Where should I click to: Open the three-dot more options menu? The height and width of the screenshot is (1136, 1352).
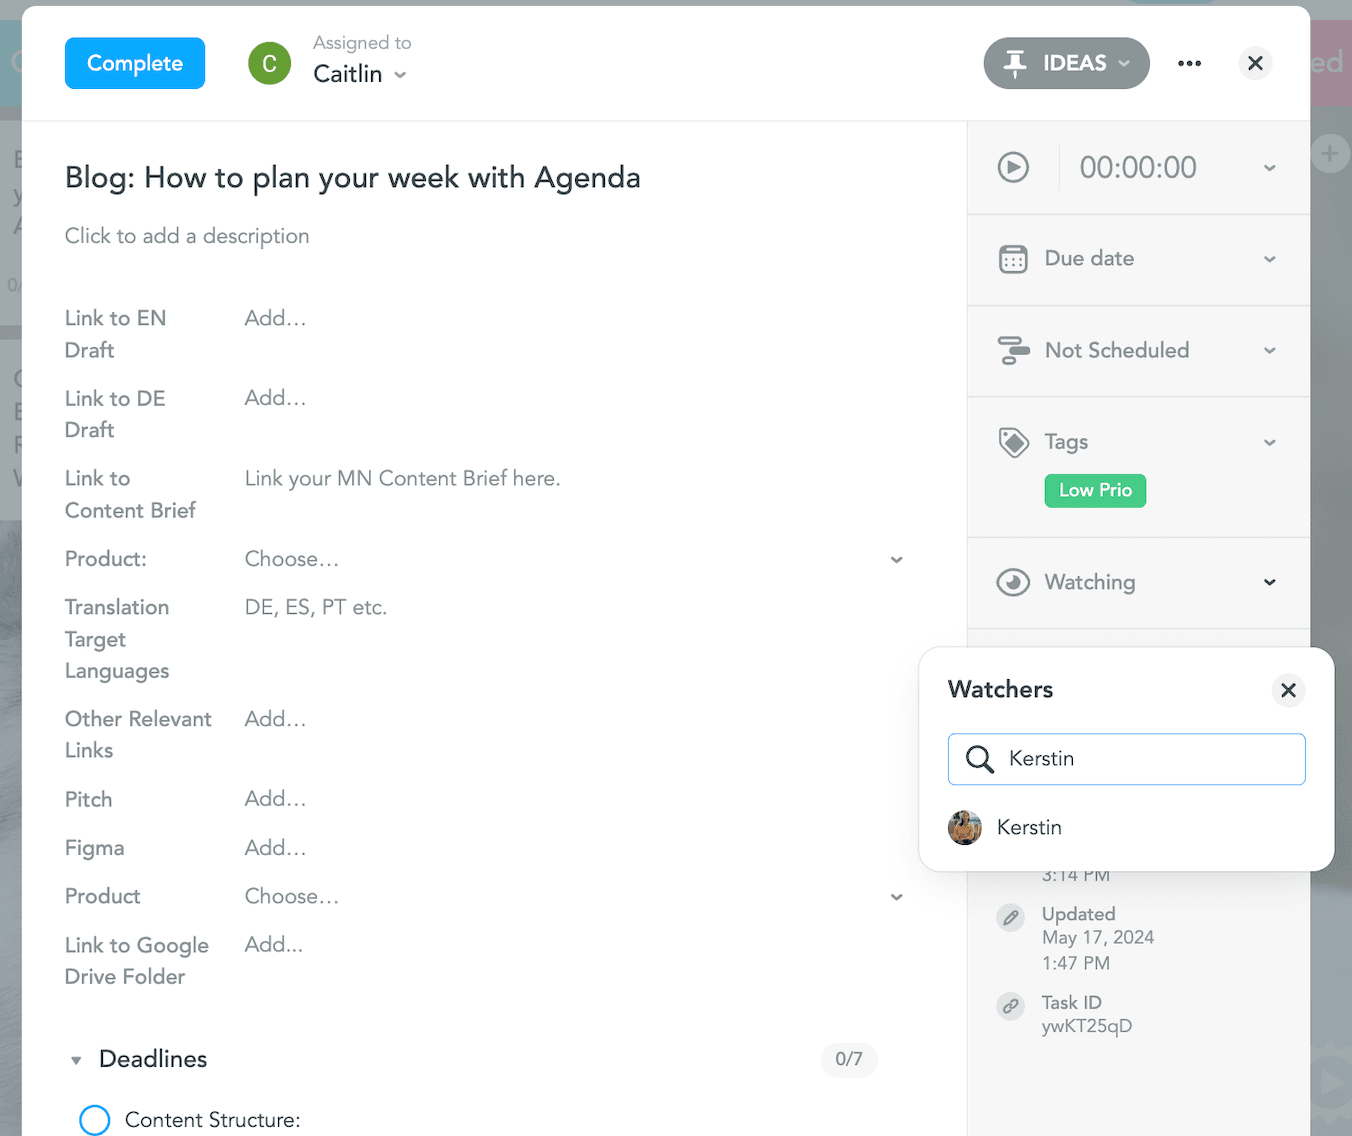pyautogui.click(x=1189, y=63)
